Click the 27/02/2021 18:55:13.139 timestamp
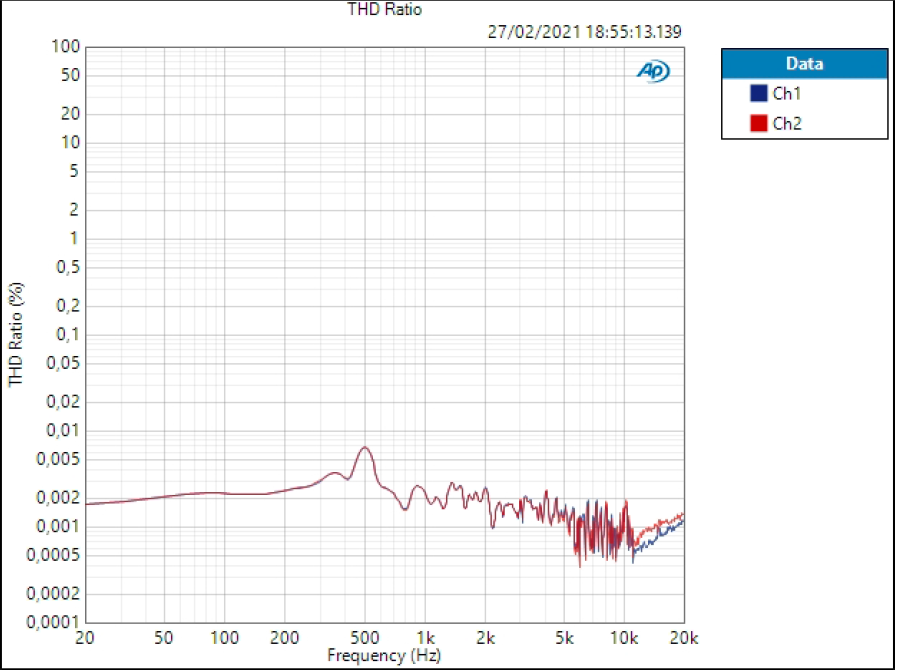The height and width of the screenshot is (671, 897). pos(585,31)
